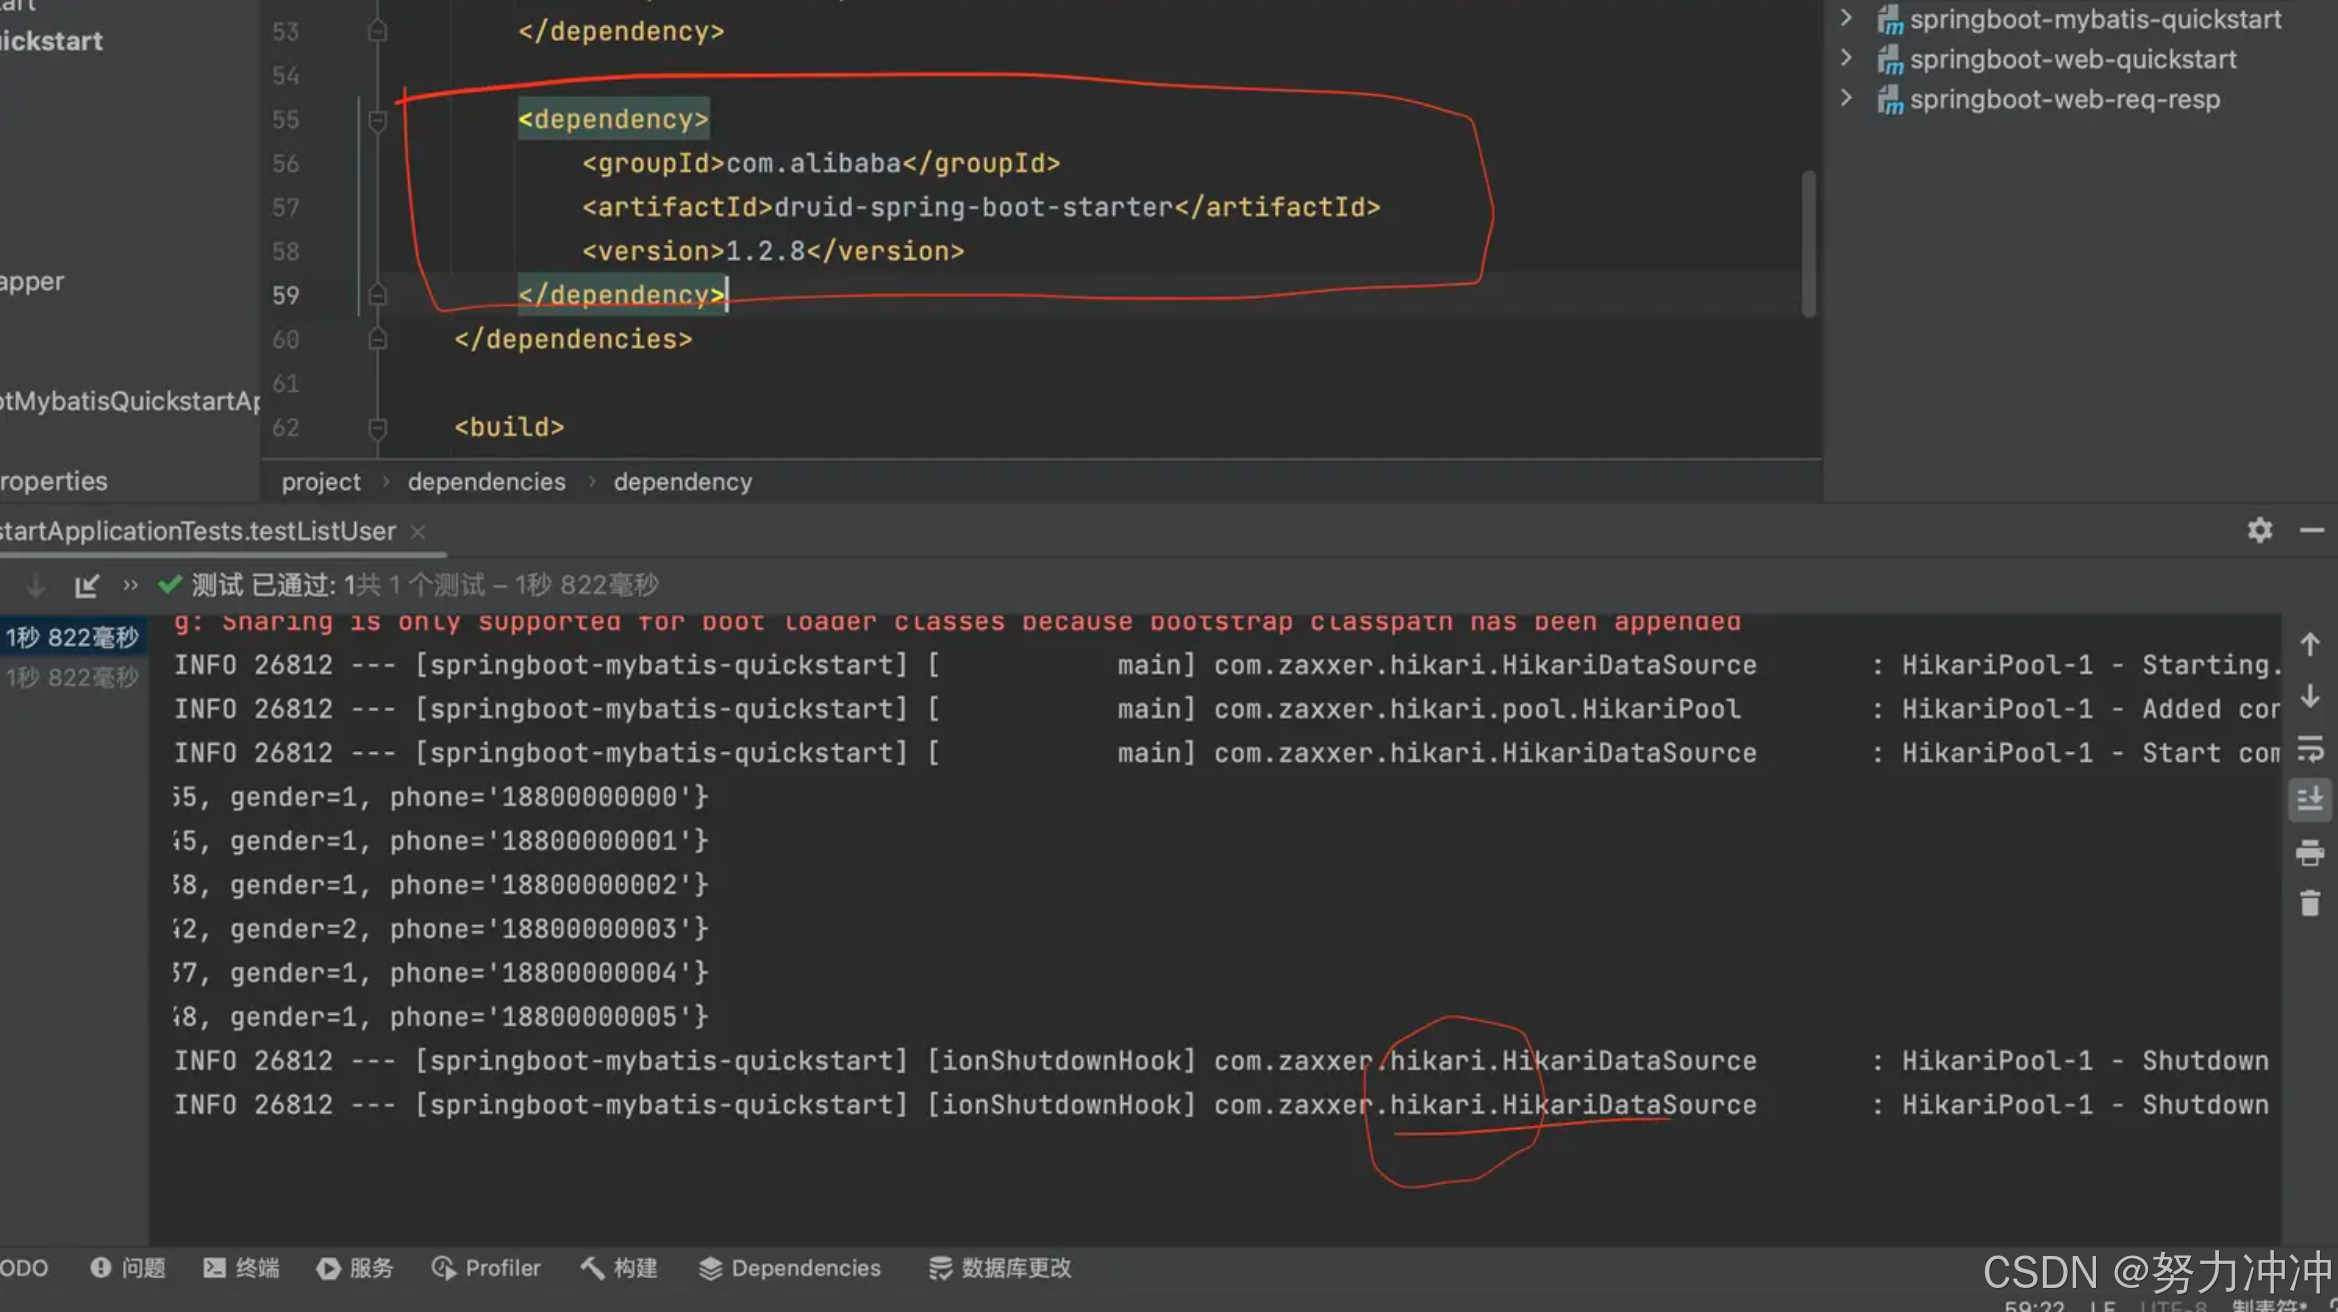Expand springboot-web-req-resp Maven module
Image resolution: width=2338 pixels, height=1312 pixels.
click(x=1846, y=99)
